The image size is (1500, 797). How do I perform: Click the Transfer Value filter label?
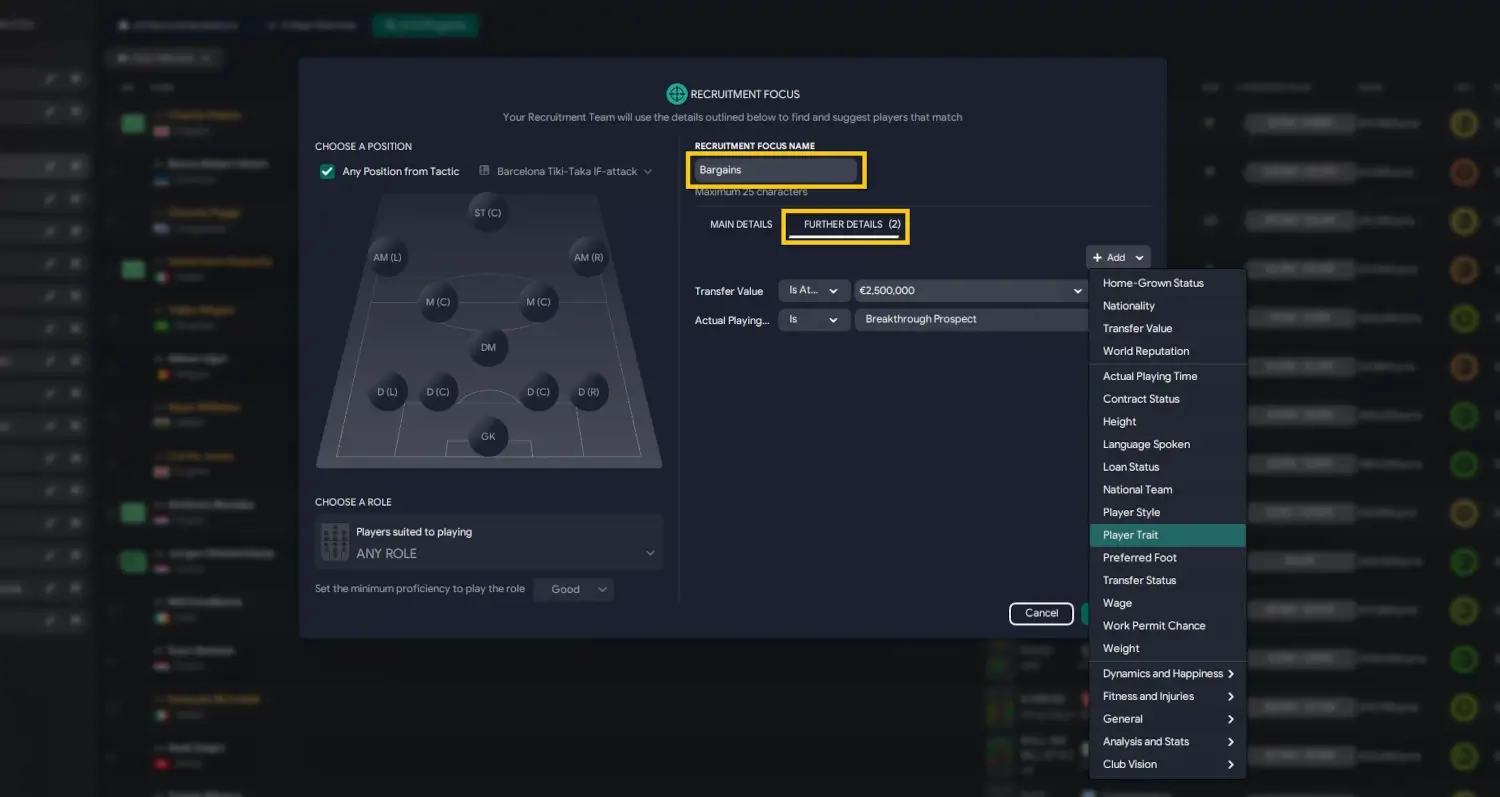(x=729, y=291)
